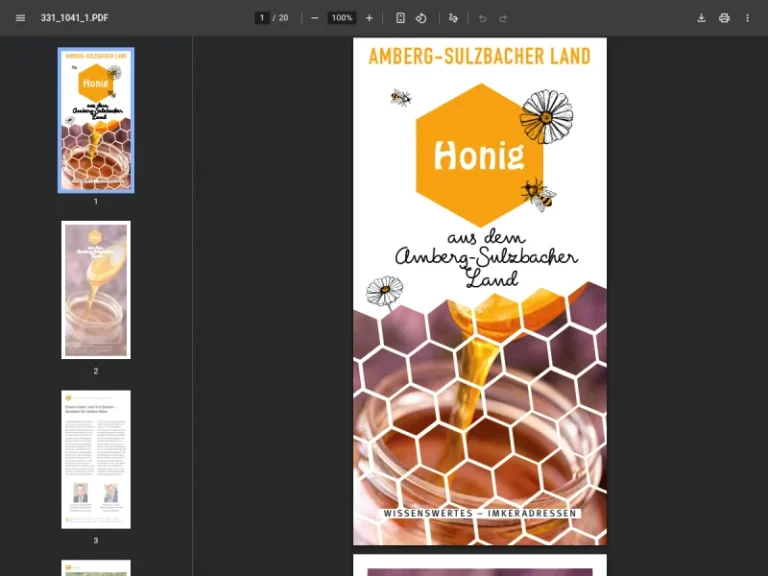768x576 pixels.
Task: Zoom out with the minus icon
Action: (x=315, y=18)
